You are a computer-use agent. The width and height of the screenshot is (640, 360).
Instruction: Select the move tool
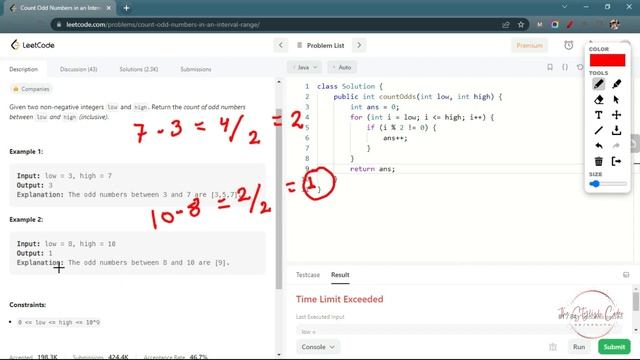[616, 115]
